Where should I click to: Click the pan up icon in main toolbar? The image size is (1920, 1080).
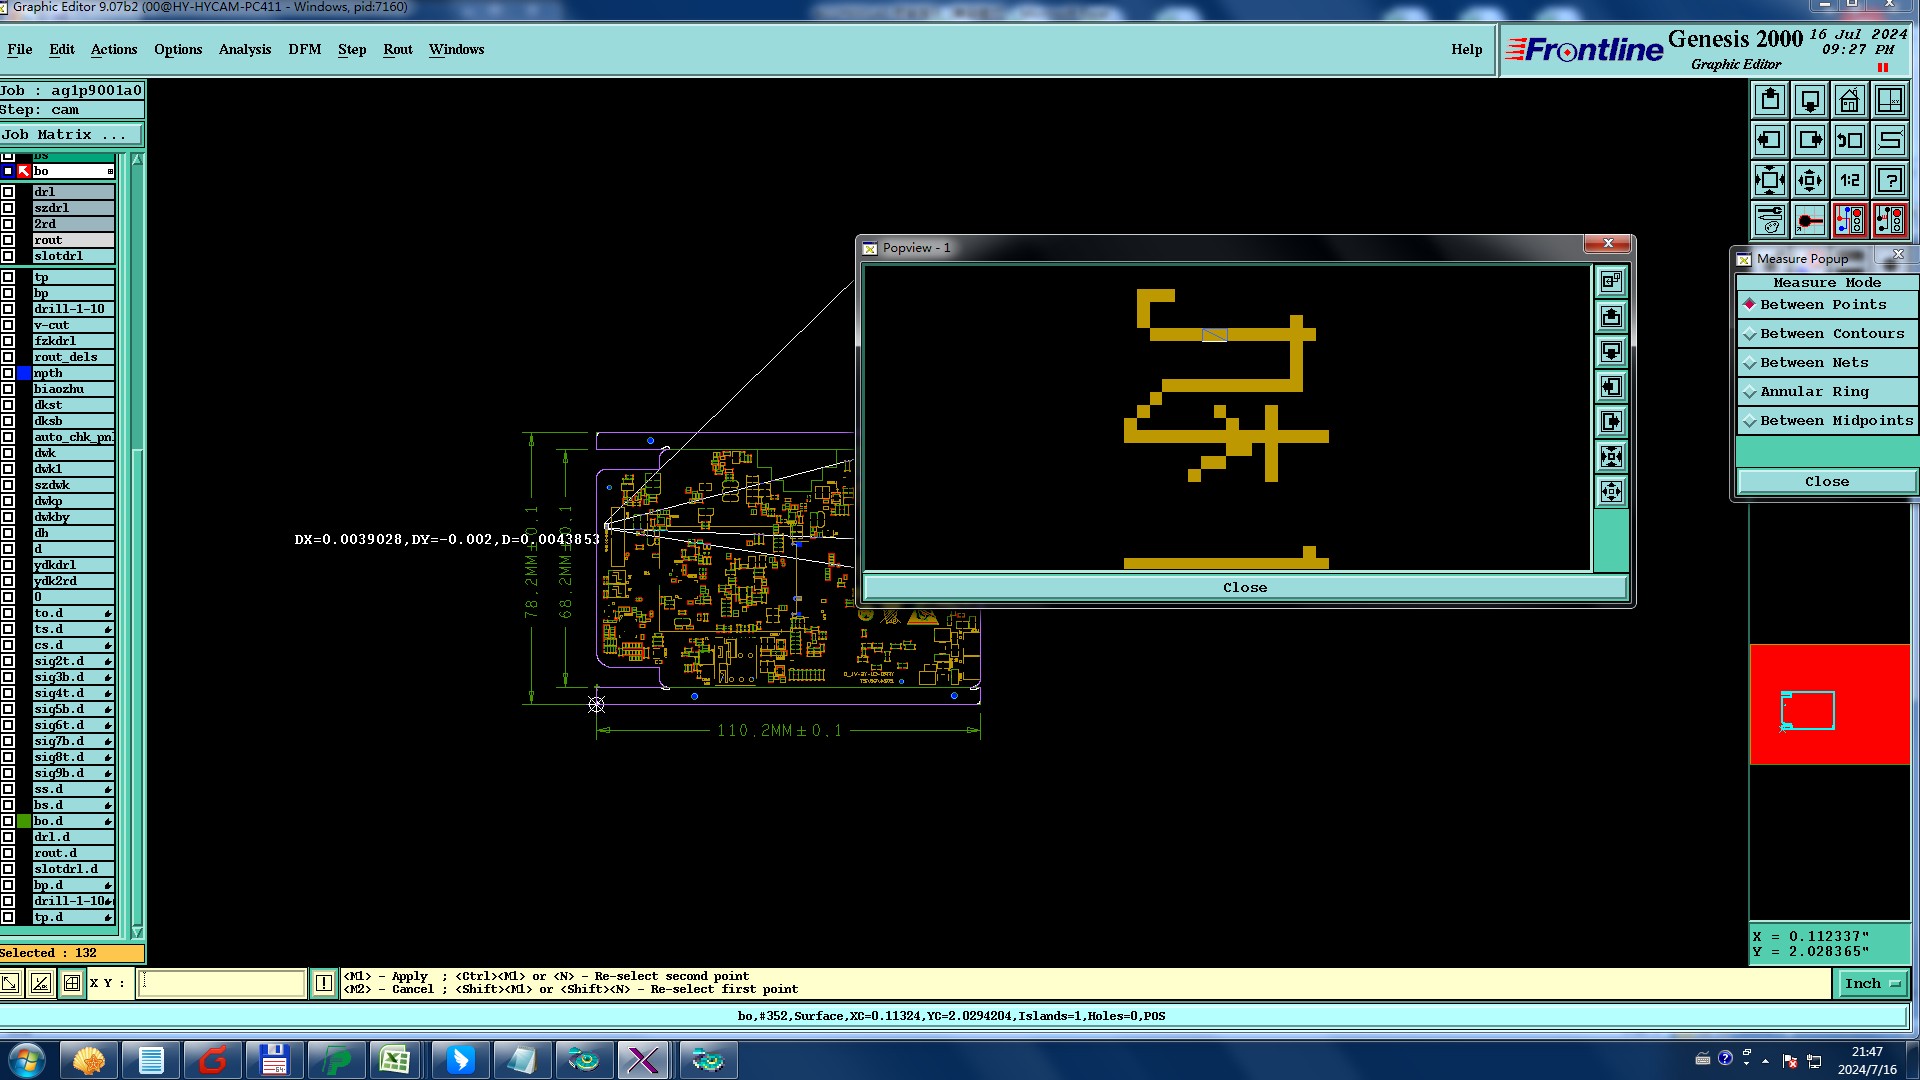click(x=1770, y=100)
